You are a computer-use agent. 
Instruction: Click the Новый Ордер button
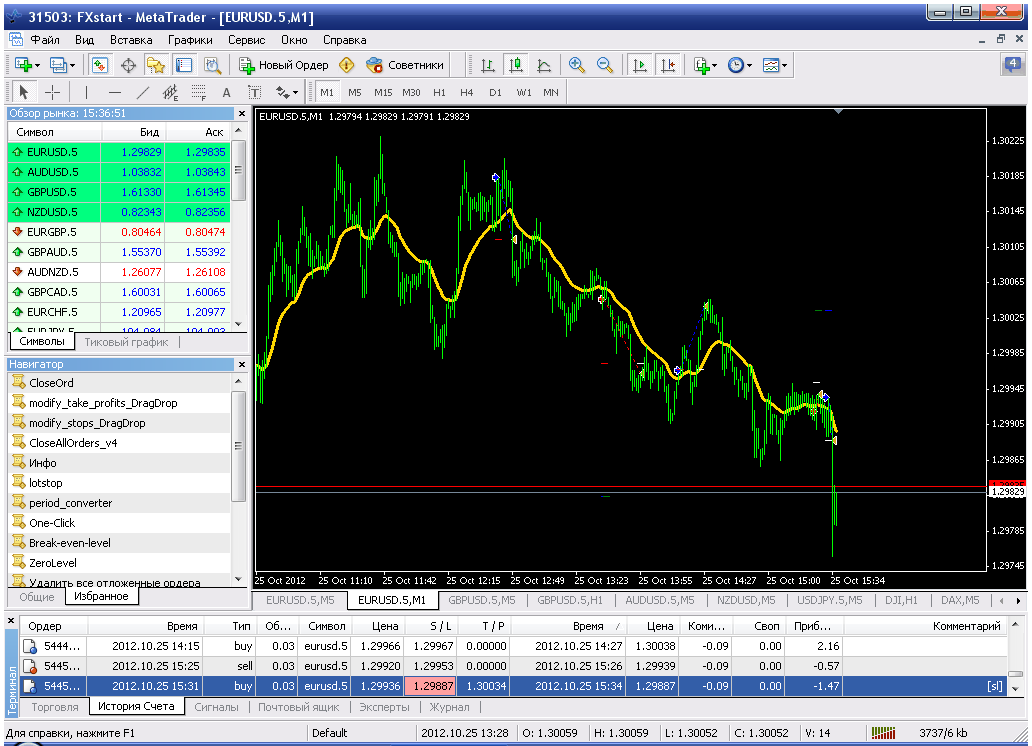284,65
